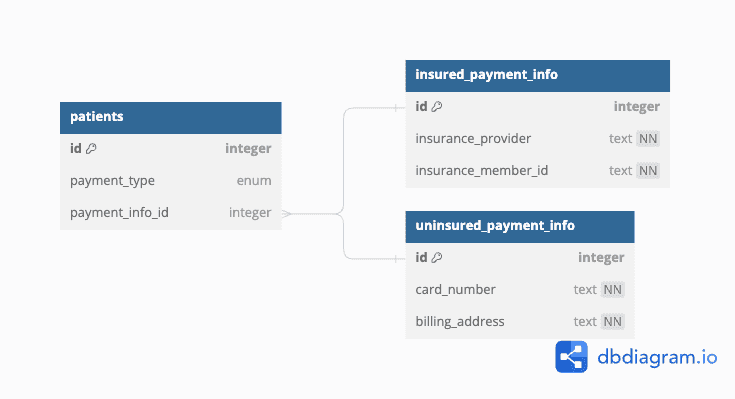Select the payment_type enum row
735x399 pixels.
171,181
